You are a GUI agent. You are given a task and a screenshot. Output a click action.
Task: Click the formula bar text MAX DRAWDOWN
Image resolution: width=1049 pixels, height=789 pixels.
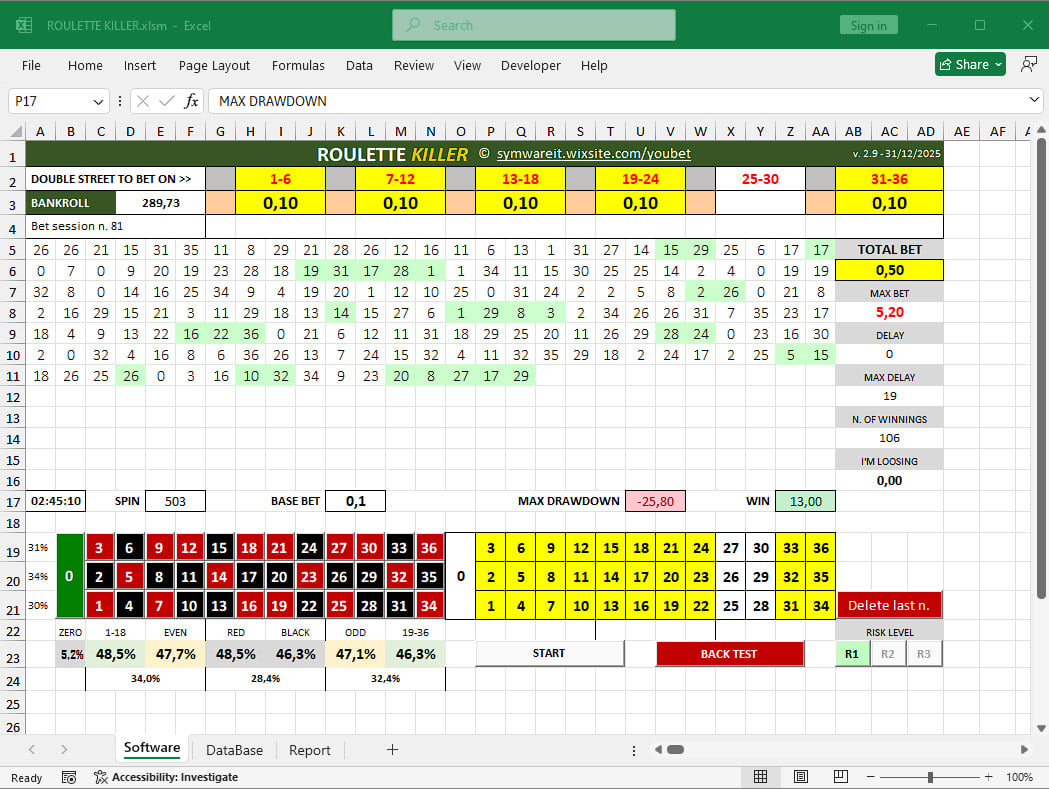(x=273, y=101)
